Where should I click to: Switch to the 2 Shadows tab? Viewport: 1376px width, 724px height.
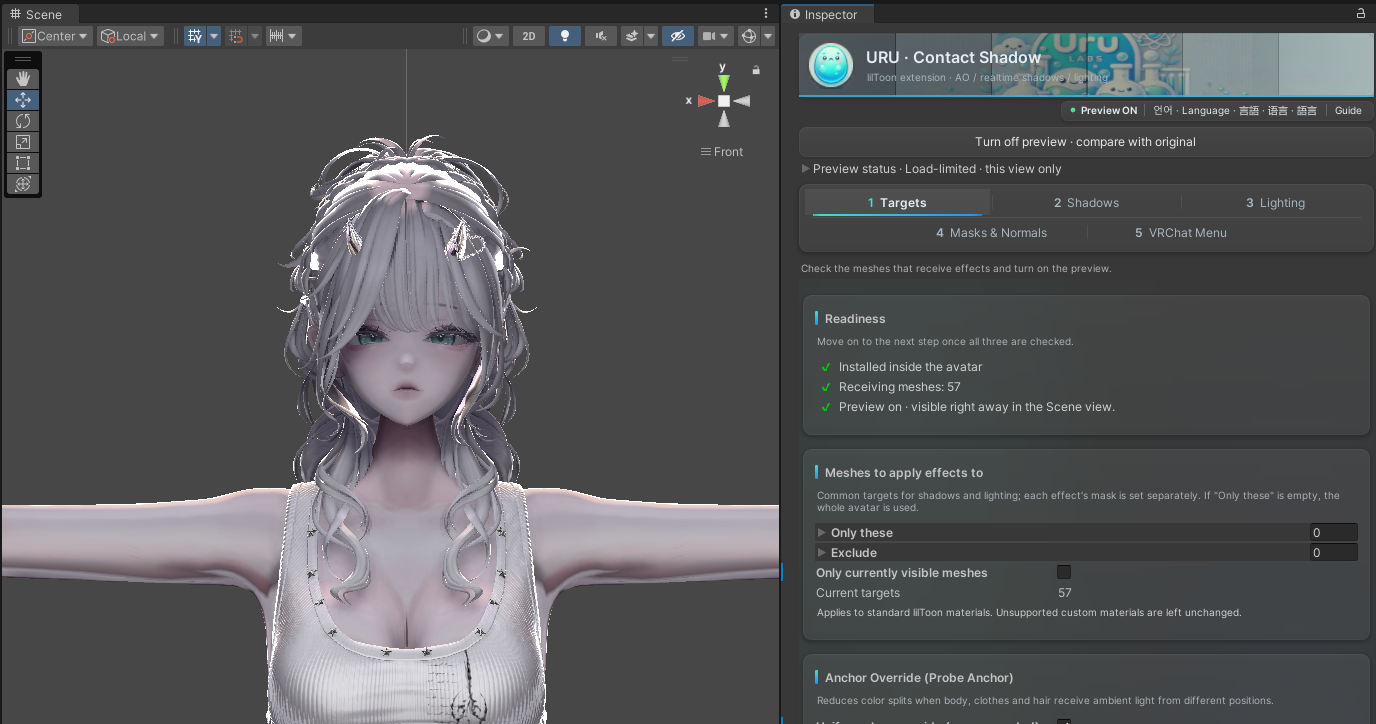(1086, 203)
